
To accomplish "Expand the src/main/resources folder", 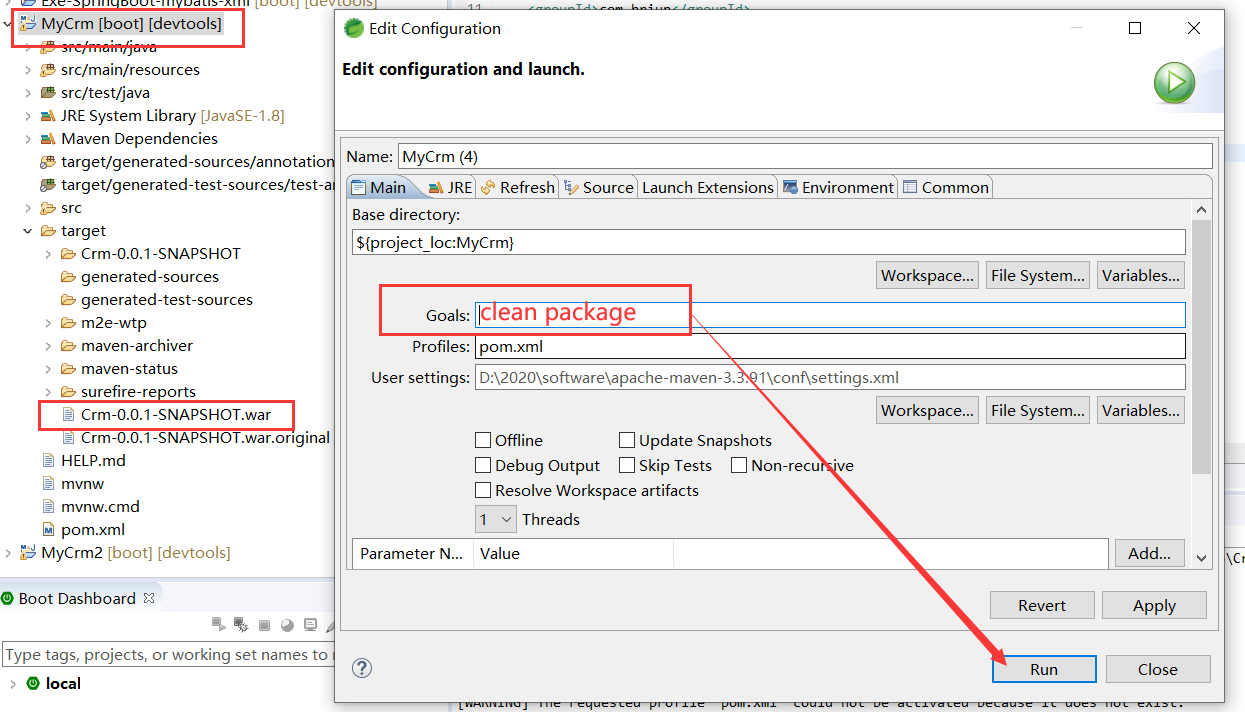I will point(28,69).
